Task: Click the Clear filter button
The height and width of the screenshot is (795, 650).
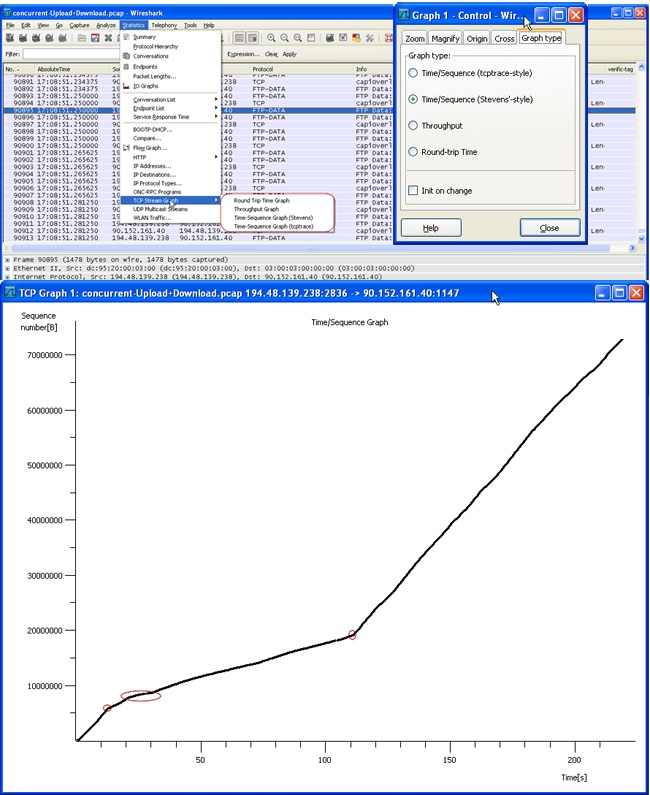Action: pos(271,54)
